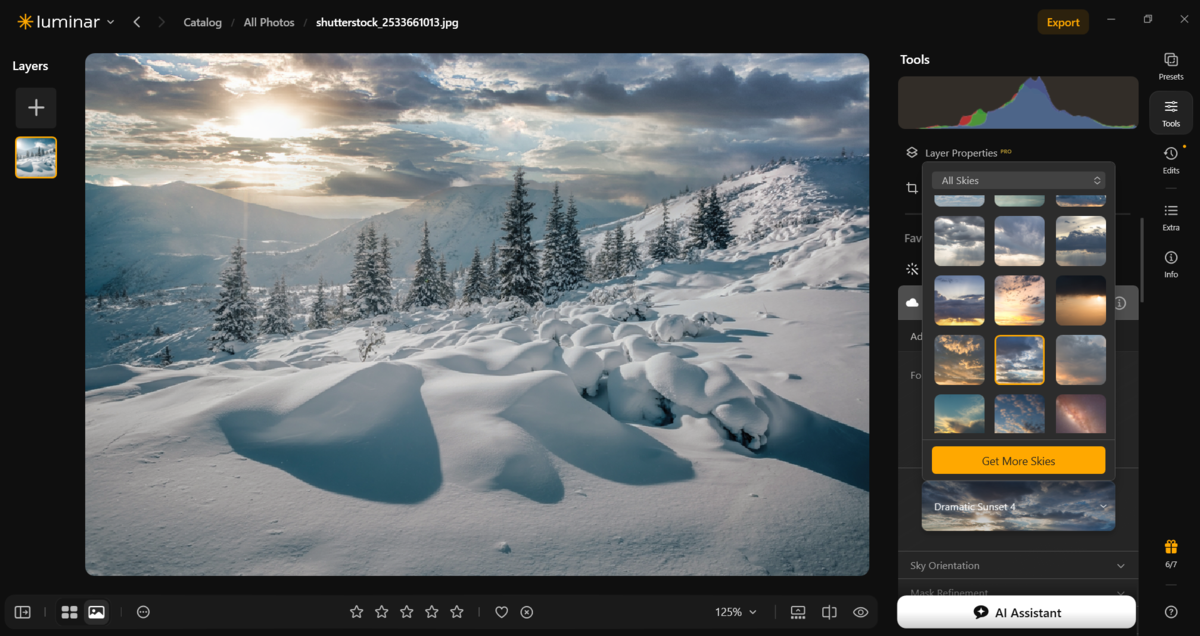Click the shutterstock_2533661013.jpg file name
This screenshot has height=636, width=1200.
(x=387, y=22)
